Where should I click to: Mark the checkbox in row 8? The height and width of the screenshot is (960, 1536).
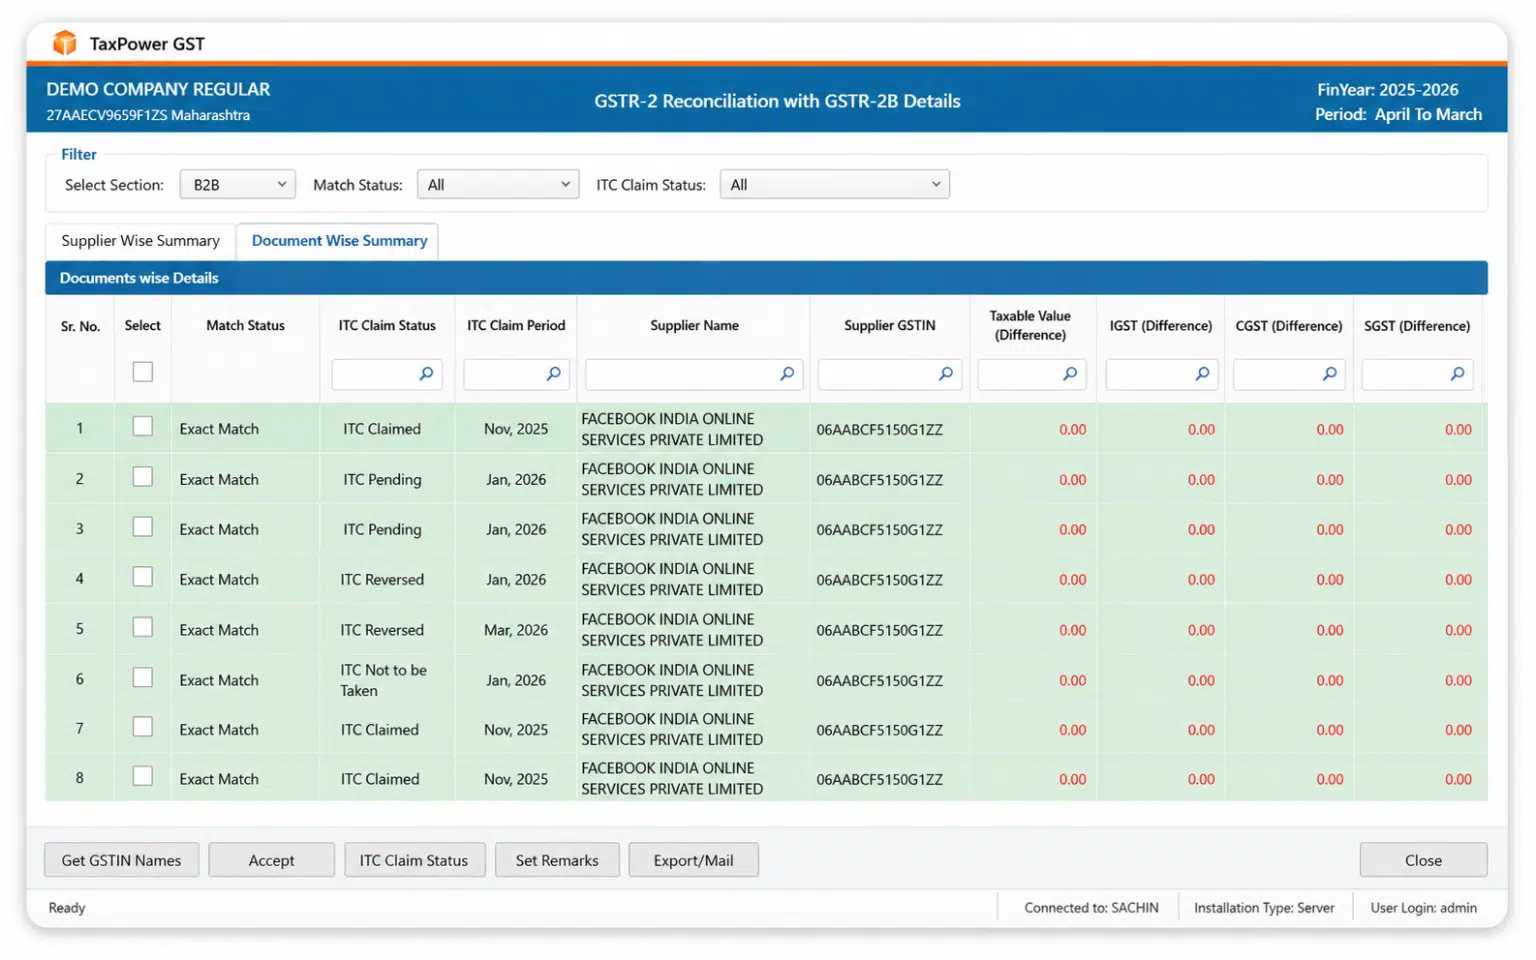(x=143, y=777)
